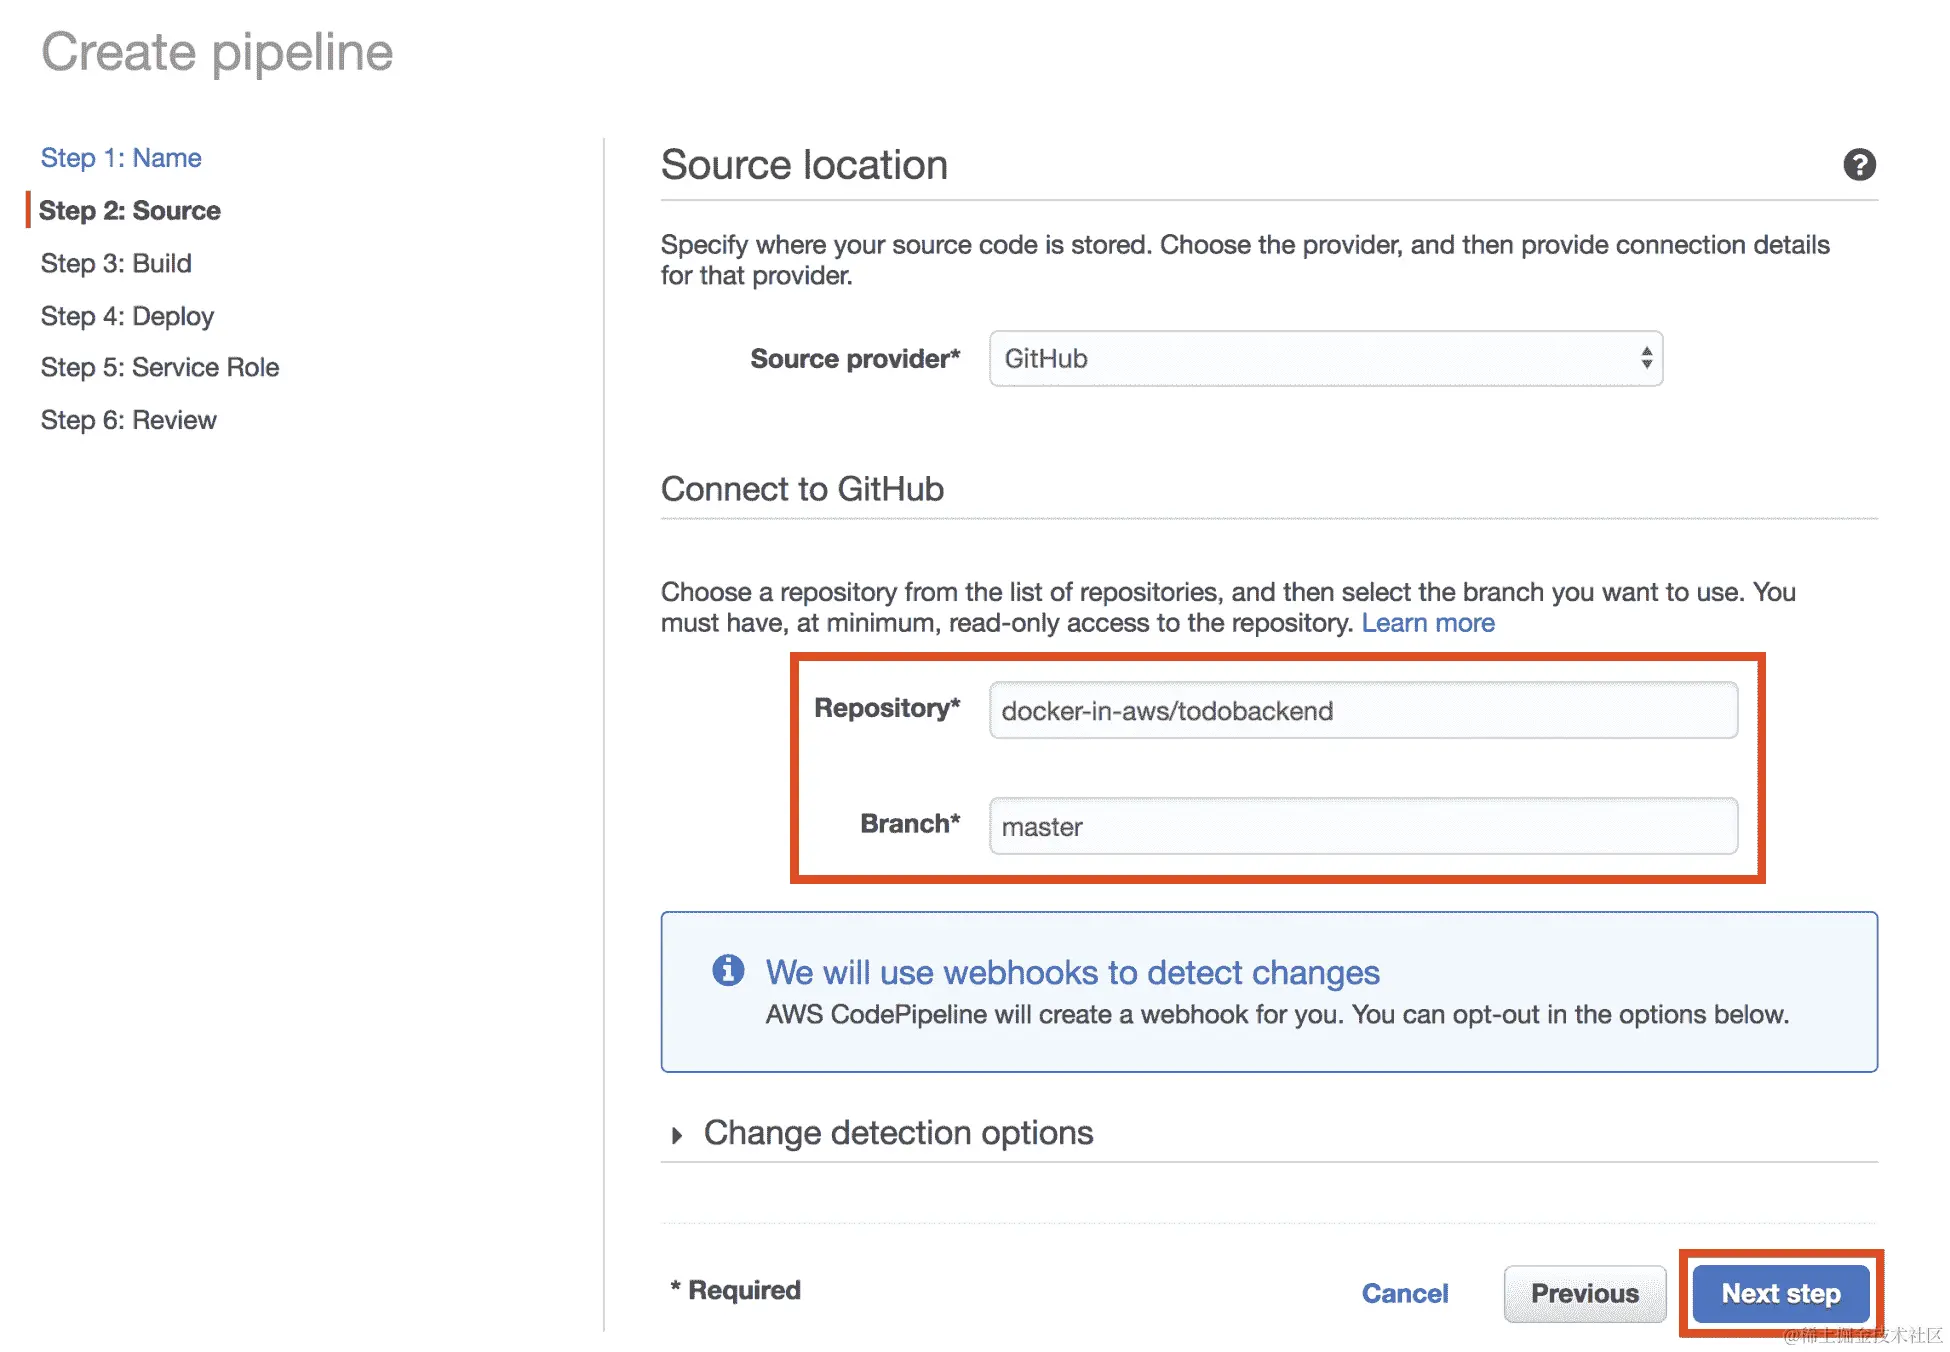1950x1352 pixels.
Task: Click the Change detection options label
Action: click(898, 1133)
